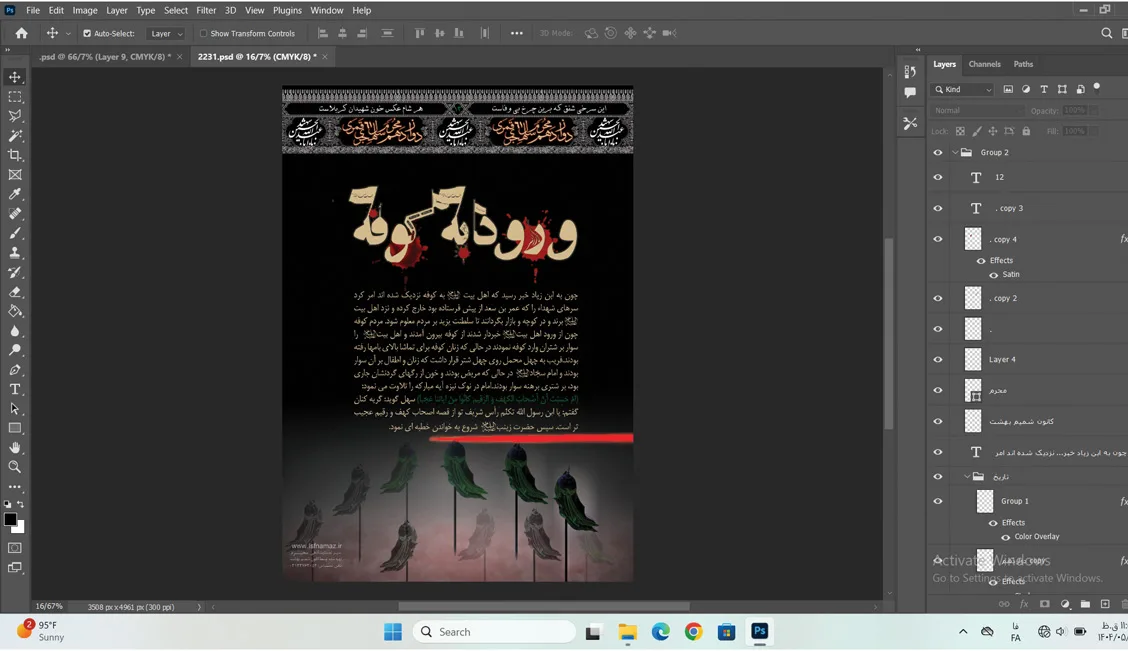Toggle visibility of '. copy 2' layer
Image resolution: width=1128 pixels, height=651 pixels.
[x=937, y=298]
